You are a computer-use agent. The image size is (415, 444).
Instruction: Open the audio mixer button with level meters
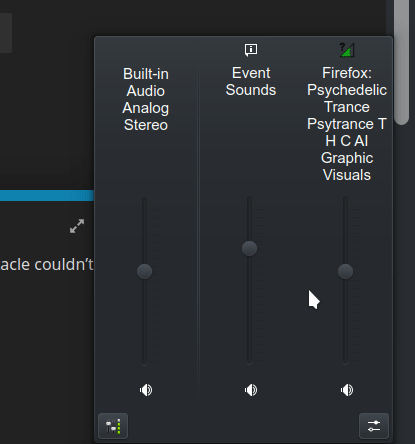[x=113, y=426]
